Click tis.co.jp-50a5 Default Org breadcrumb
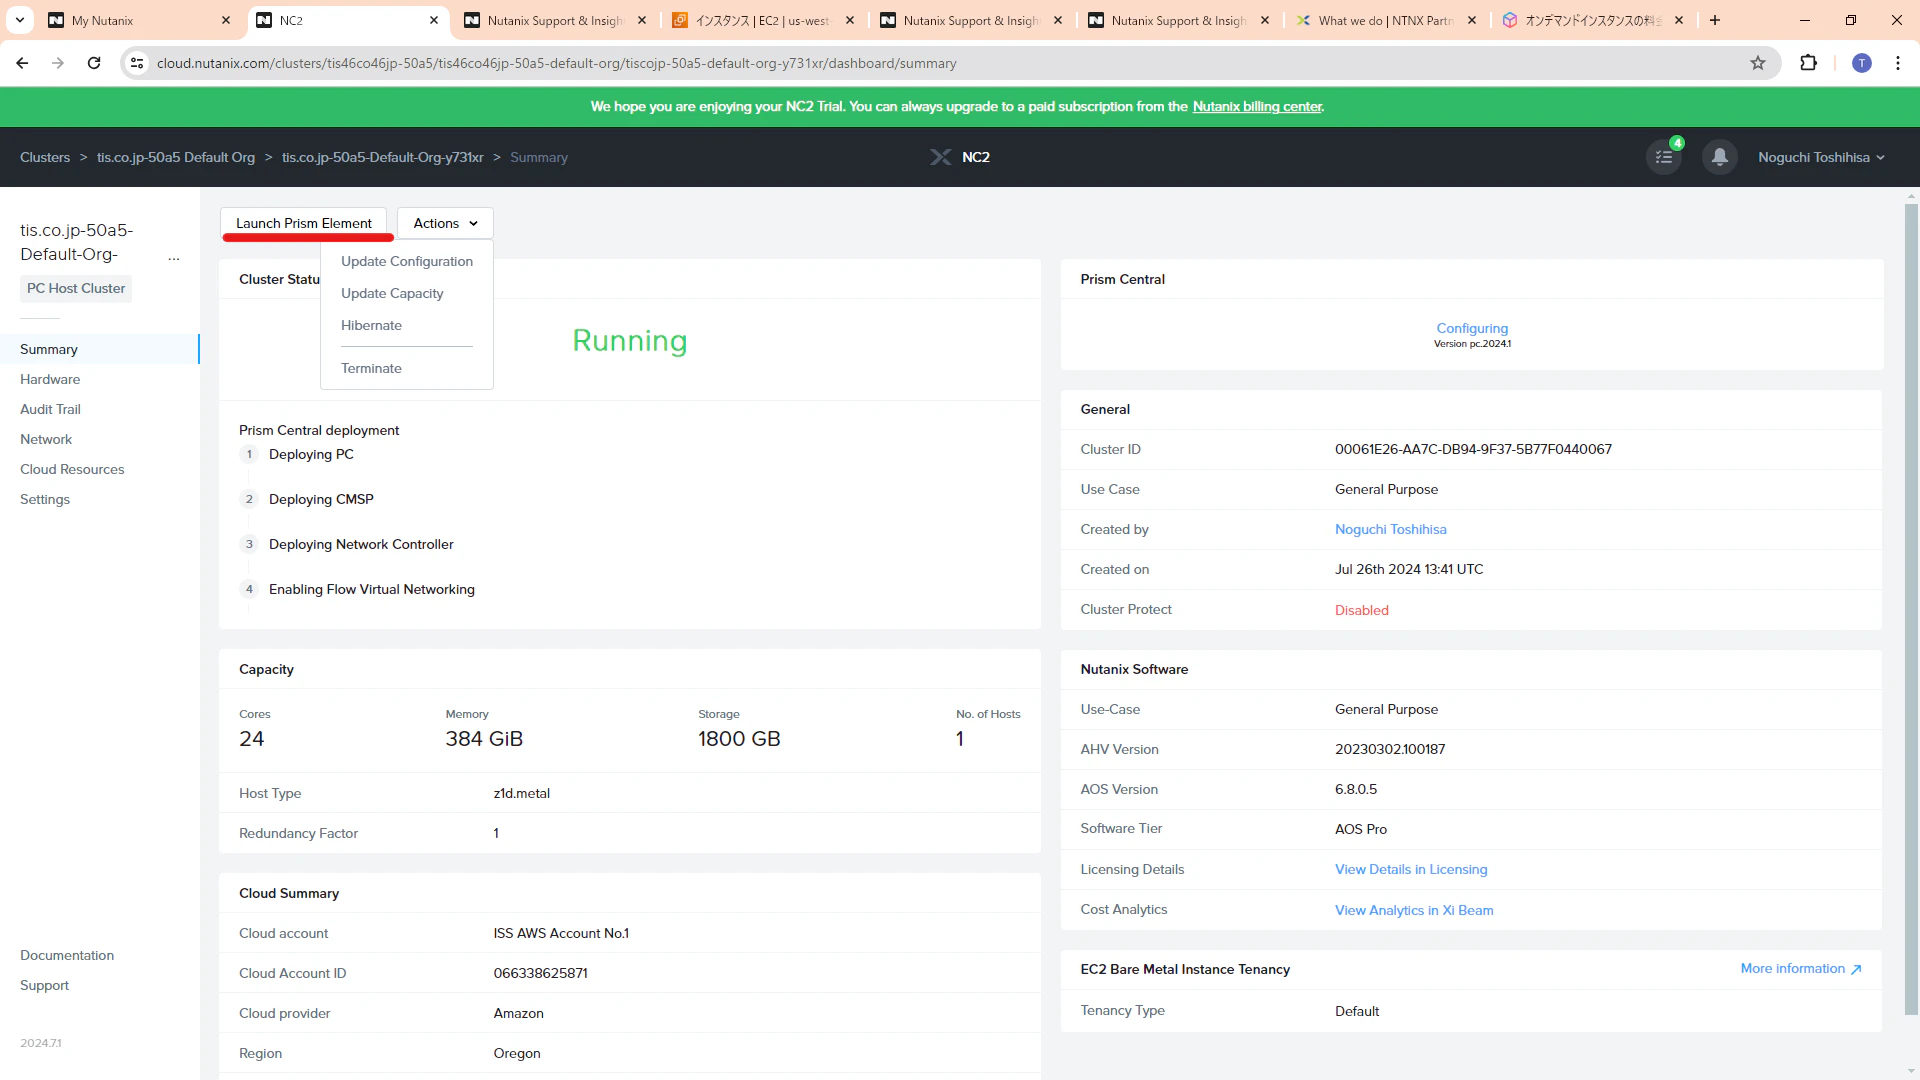1920x1080 pixels. coord(176,157)
